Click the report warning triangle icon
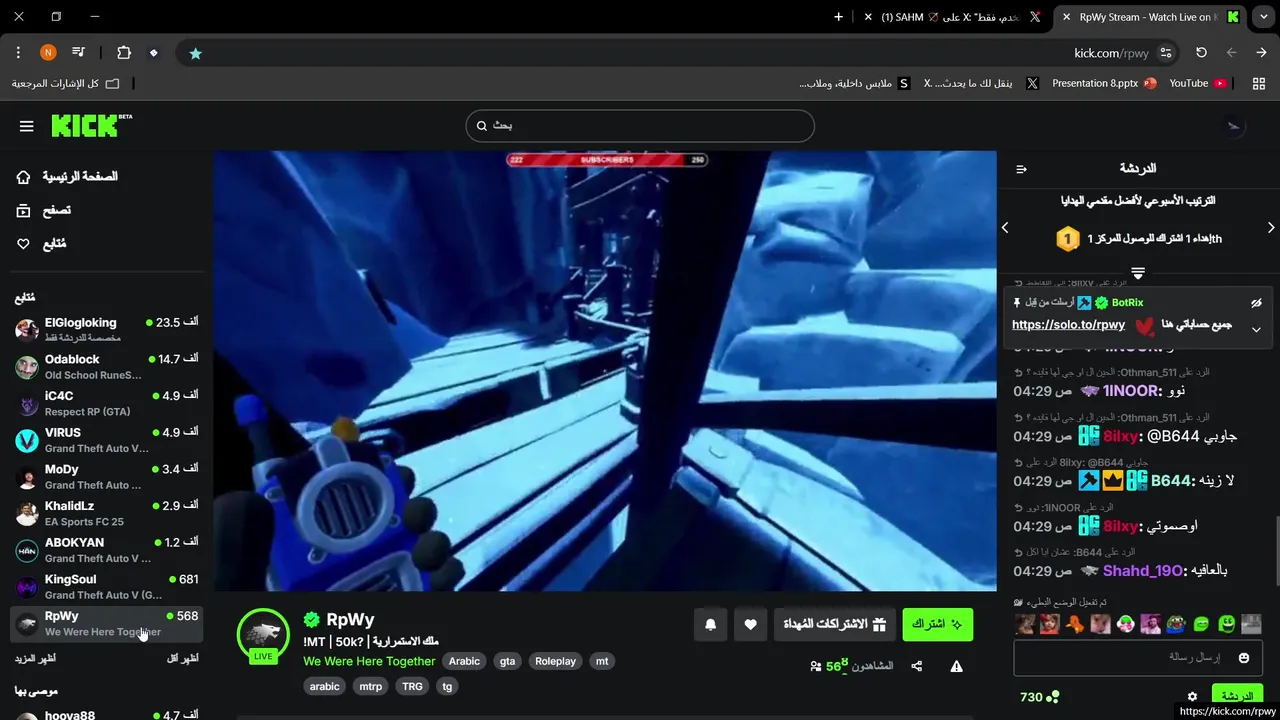Viewport: 1280px width, 720px height. tap(957, 666)
